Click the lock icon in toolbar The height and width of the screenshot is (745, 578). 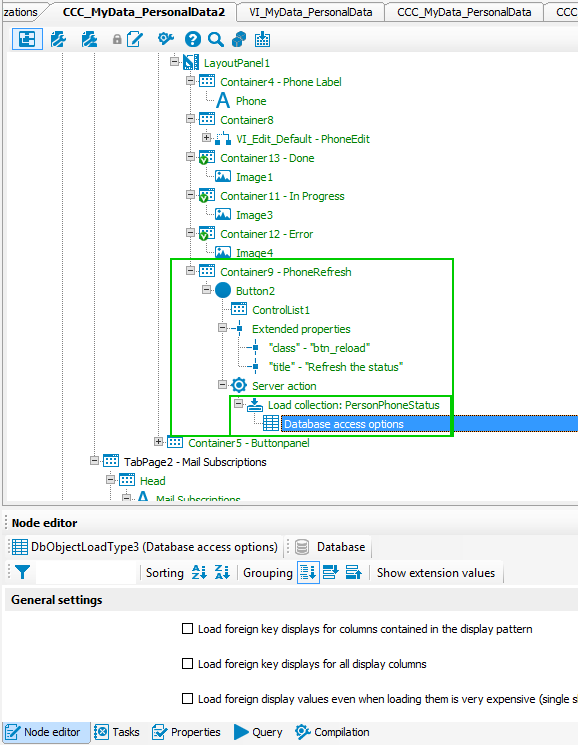point(117,39)
